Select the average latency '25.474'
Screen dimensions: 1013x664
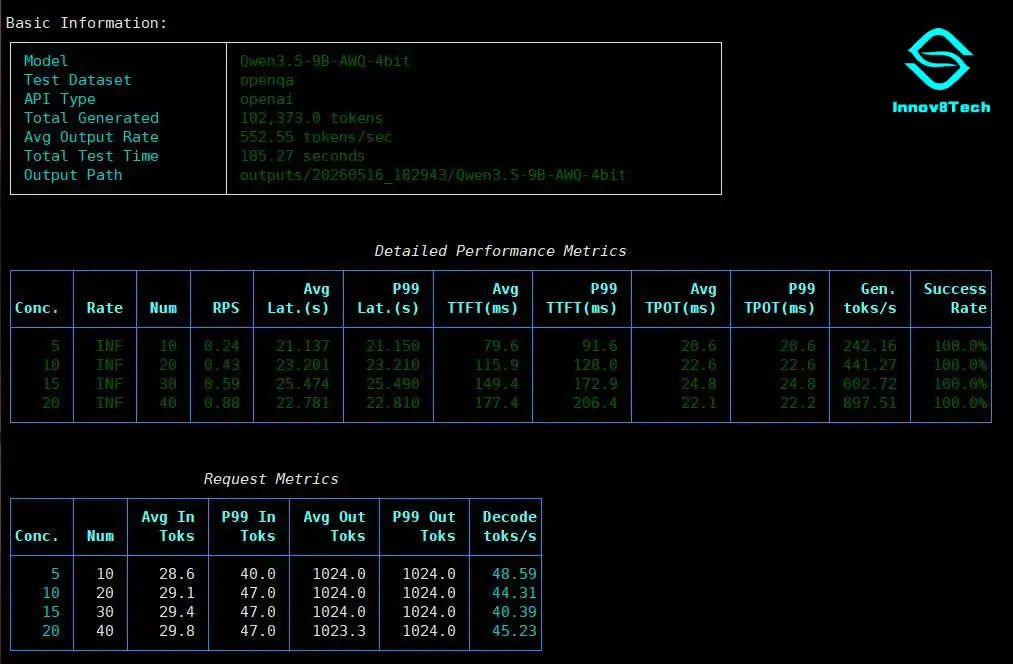[x=302, y=384]
